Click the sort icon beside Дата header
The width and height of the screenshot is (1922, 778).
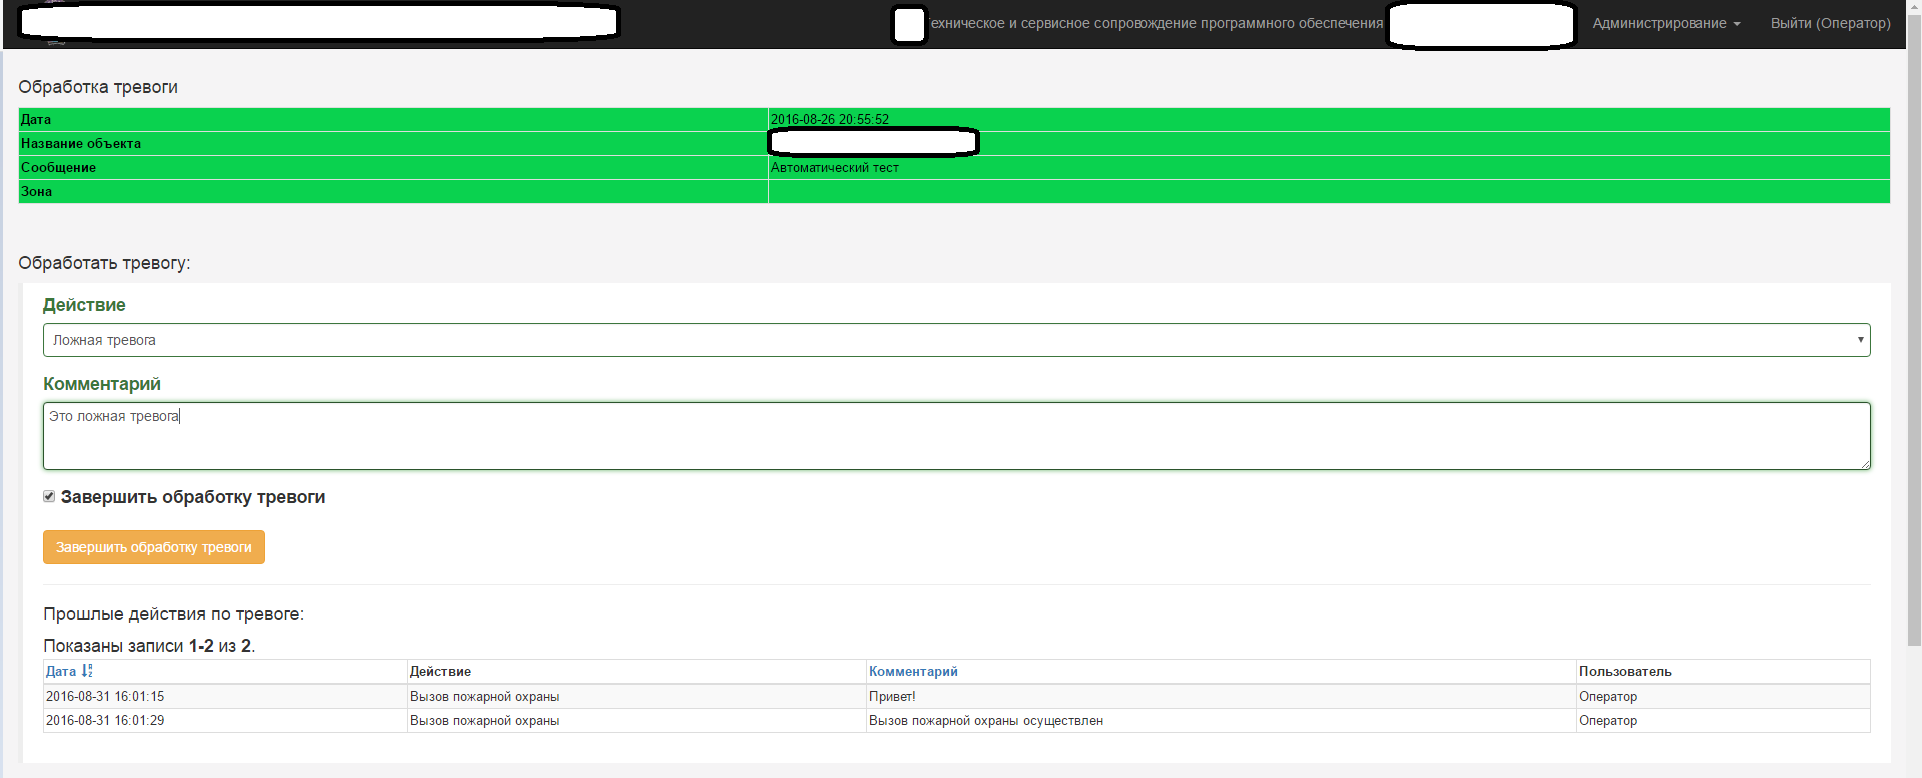tap(87, 671)
